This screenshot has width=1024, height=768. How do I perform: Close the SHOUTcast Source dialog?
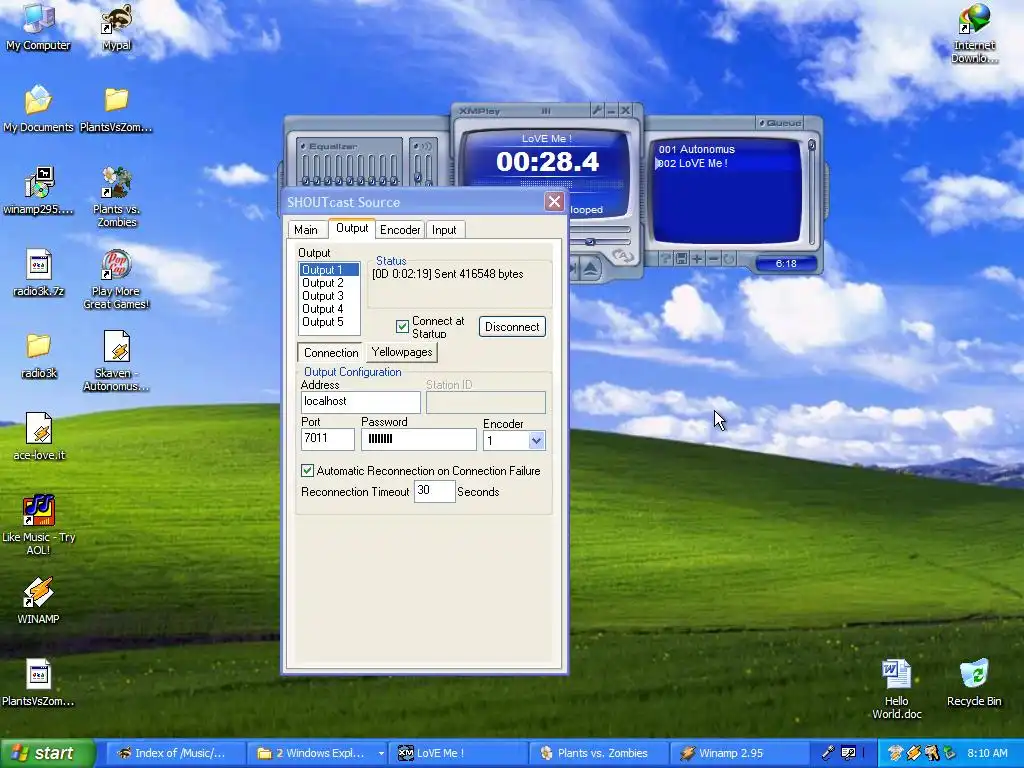[554, 202]
